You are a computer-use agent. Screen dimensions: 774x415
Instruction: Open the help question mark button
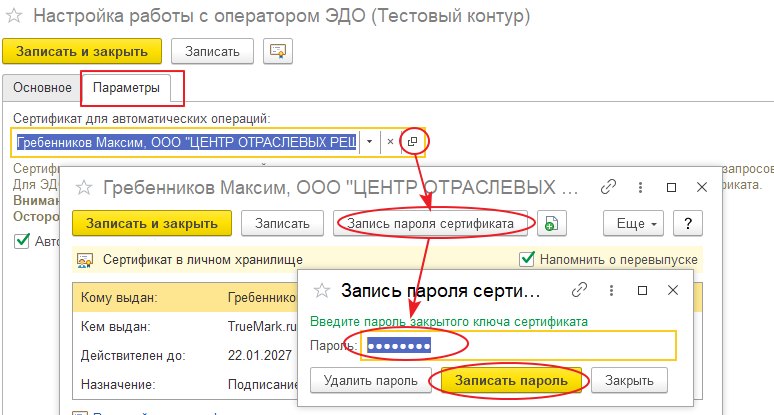(688, 224)
